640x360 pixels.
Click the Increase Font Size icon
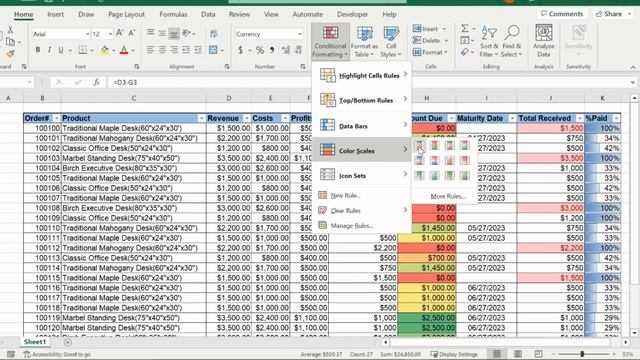pos(120,33)
